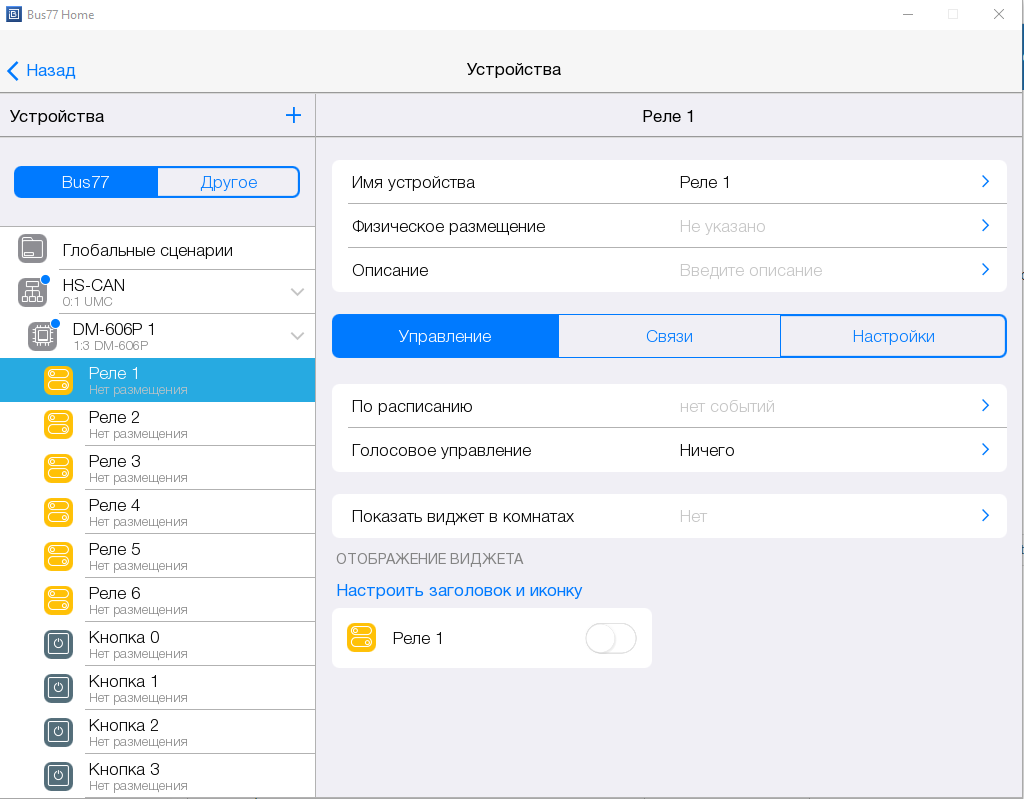Screen dimensions: 1024x799
Task: Select the Bus77 segment
Action: [x=86, y=182]
